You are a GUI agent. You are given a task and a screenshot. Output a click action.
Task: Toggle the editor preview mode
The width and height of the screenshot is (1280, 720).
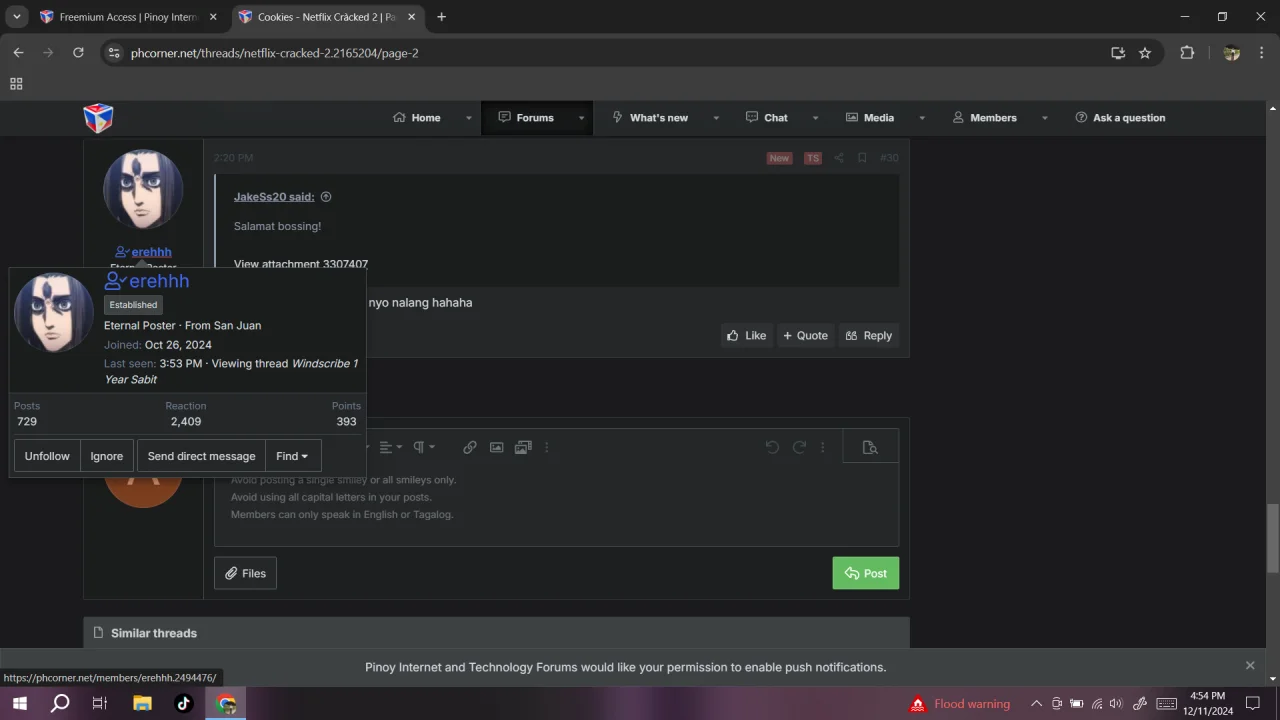coord(870,447)
